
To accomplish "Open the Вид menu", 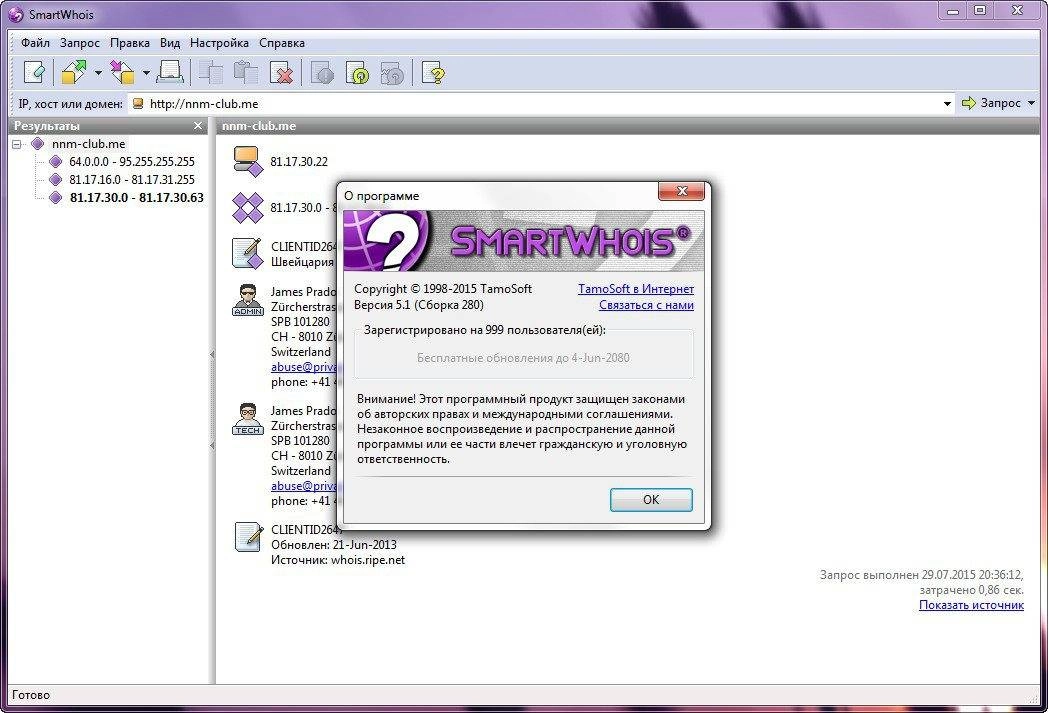I will click(170, 43).
